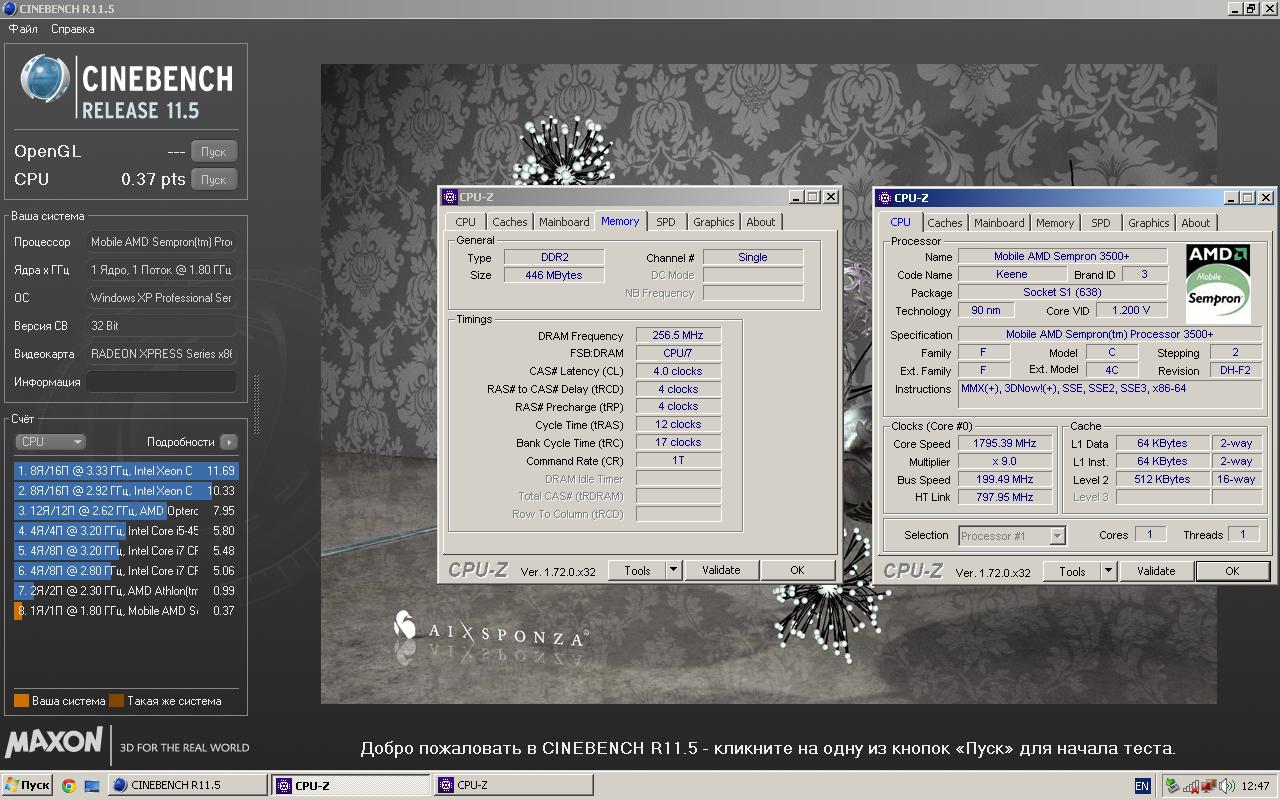Viewport: 1280px width, 800px height.
Task: Open About tab in processor CPU-Z window
Action: [1196, 223]
